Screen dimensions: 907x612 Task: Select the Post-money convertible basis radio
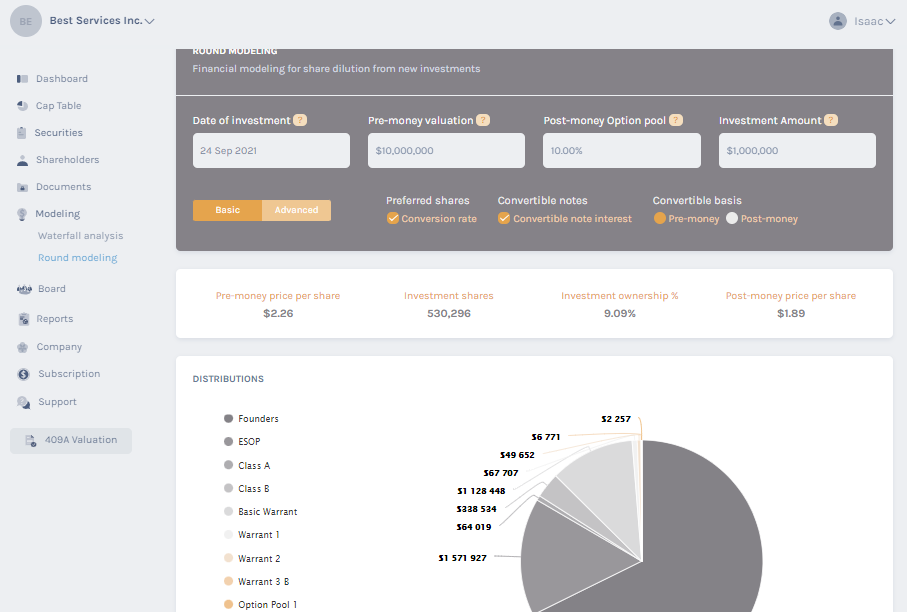732,219
